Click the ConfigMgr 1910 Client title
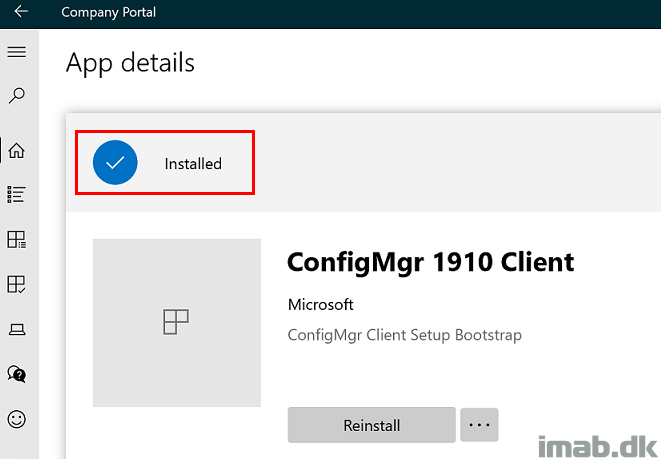Image resolution: width=661 pixels, height=459 pixels. 430,262
